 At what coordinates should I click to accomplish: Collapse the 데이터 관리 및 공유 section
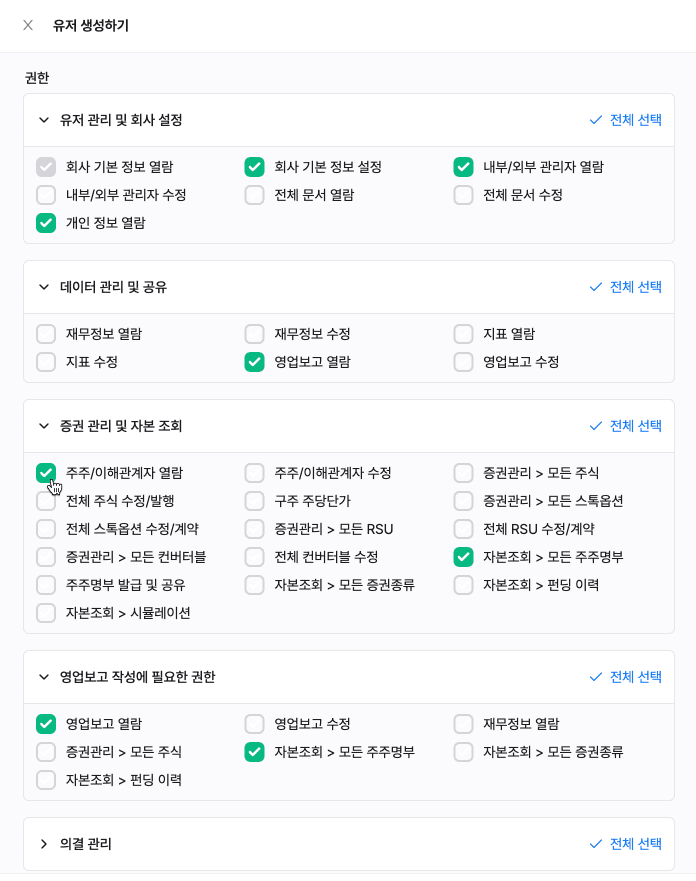coord(44,287)
